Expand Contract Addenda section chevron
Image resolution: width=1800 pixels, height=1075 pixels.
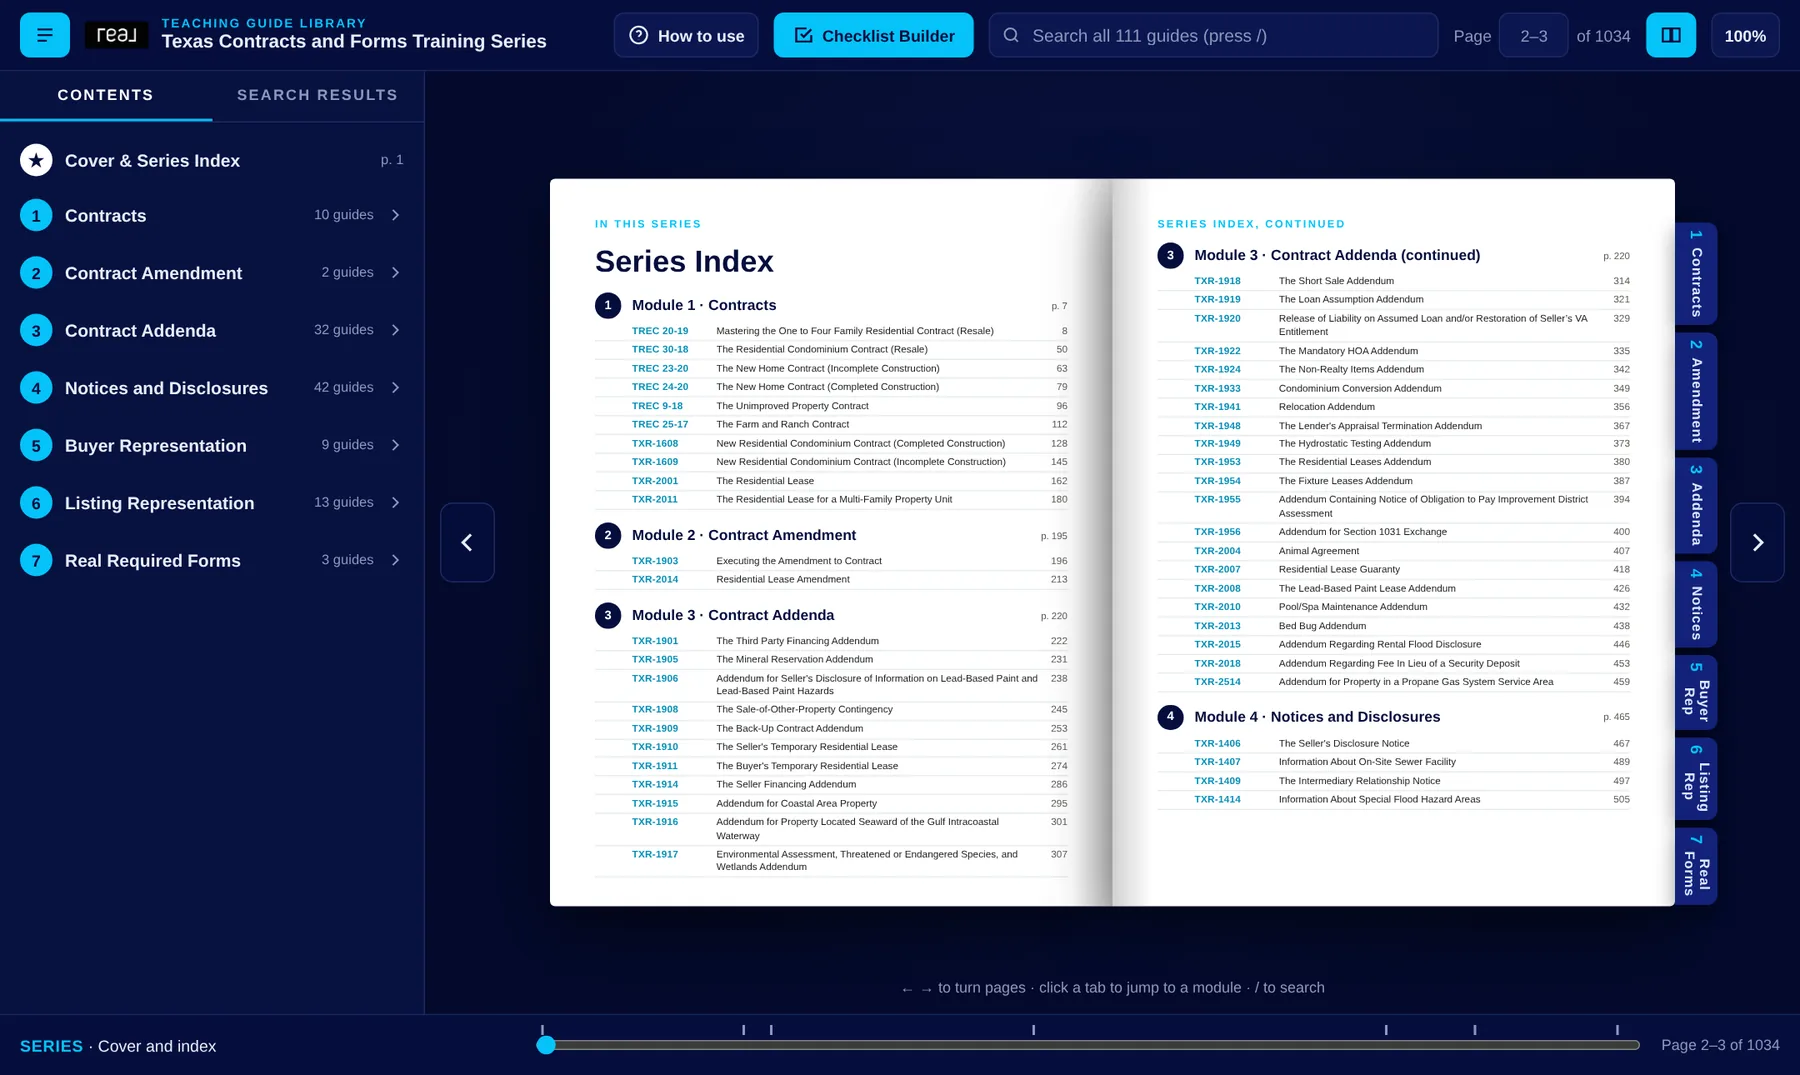point(396,330)
